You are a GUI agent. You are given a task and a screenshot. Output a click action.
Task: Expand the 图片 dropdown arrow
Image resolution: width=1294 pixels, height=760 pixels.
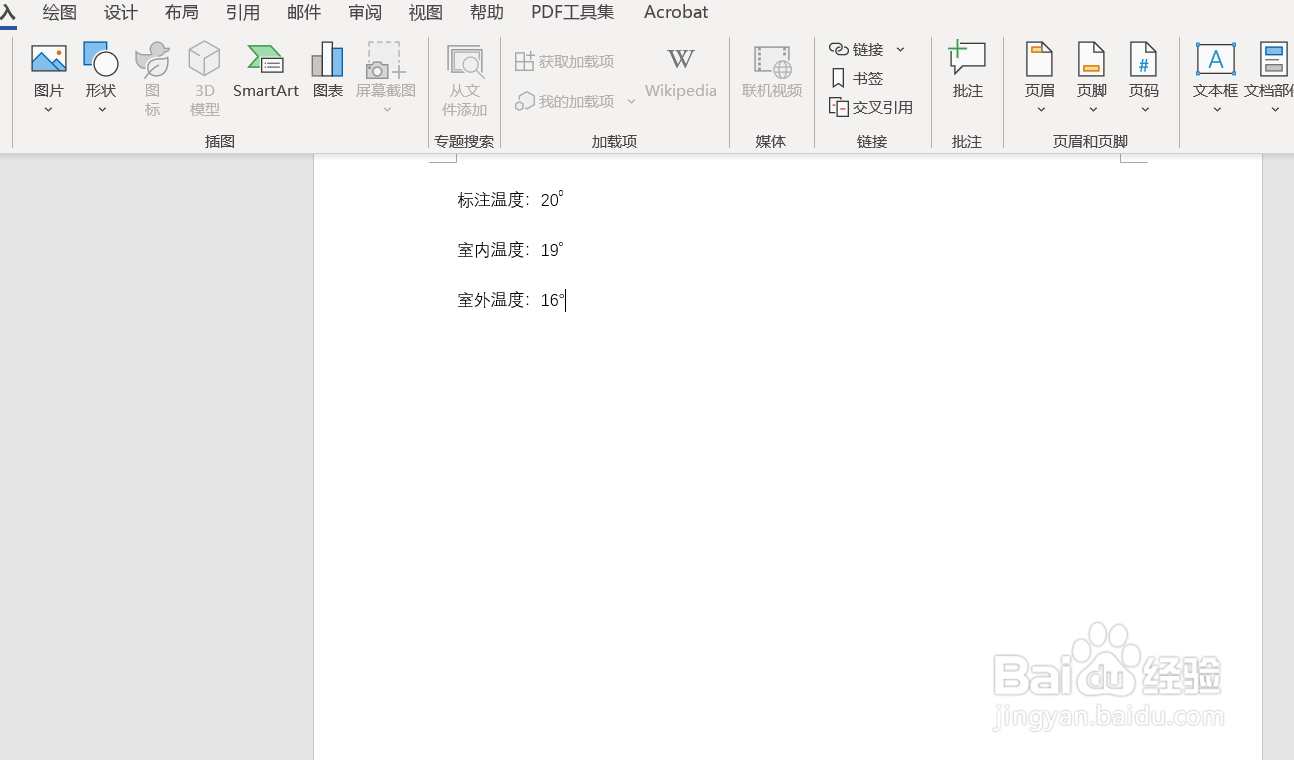point(49,110)
